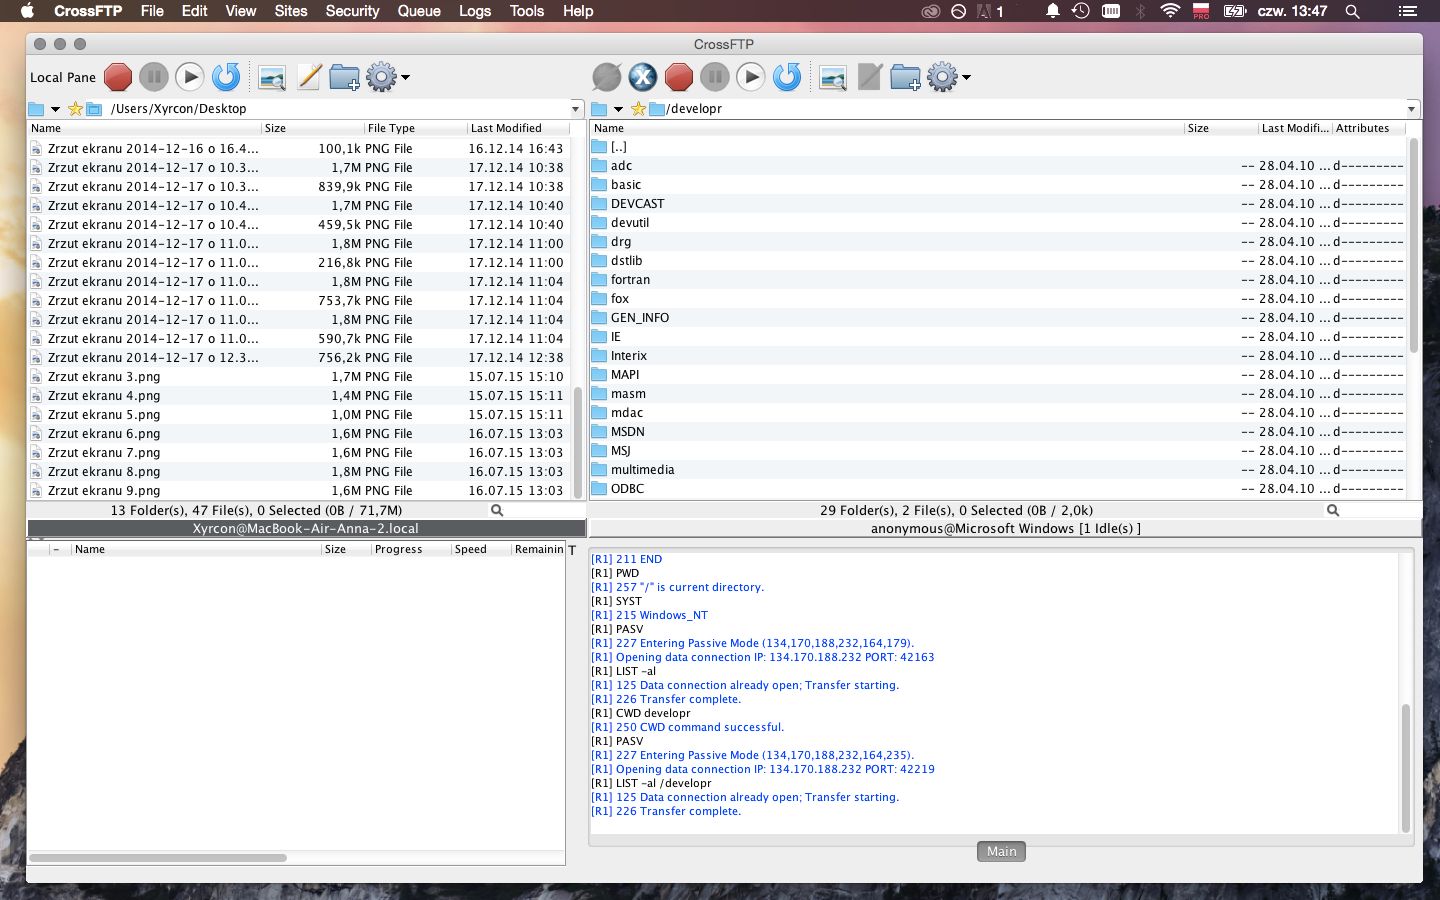Click the local pane settings gear icon
The height and width of the screenshot is (900, 1440).
[x=381, y=77]
